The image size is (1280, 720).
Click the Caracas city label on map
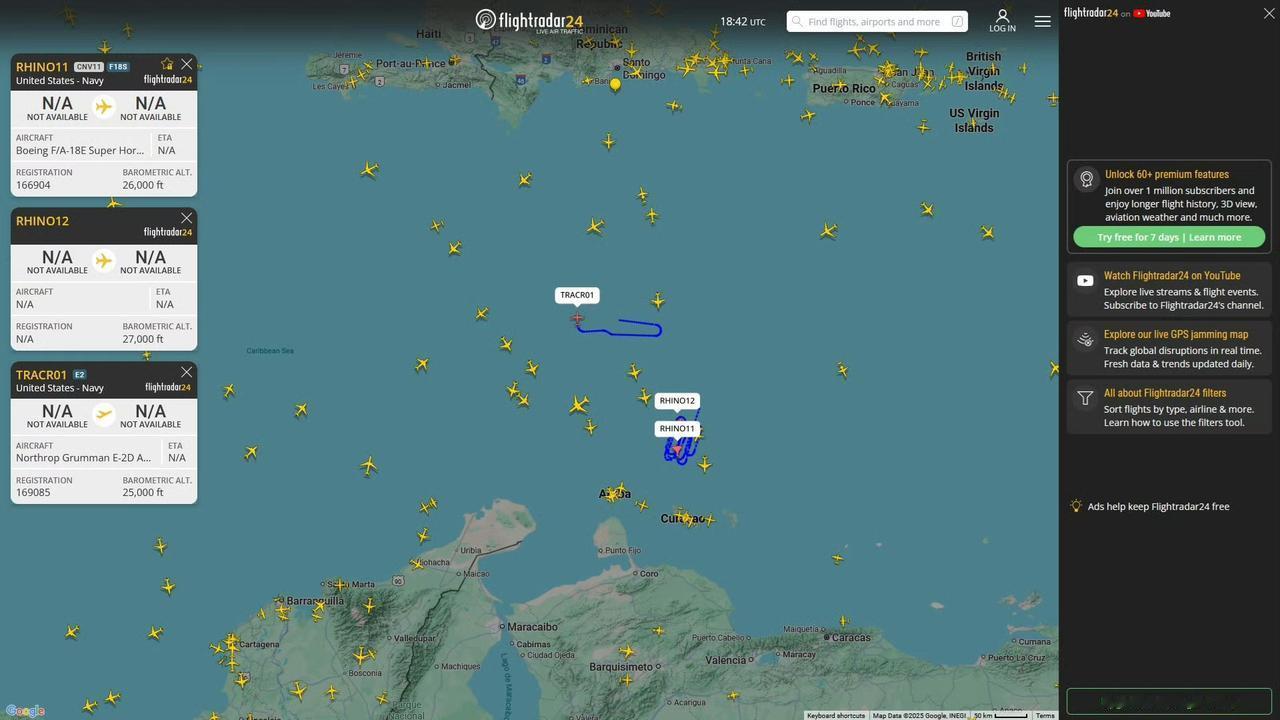point(852,637)
